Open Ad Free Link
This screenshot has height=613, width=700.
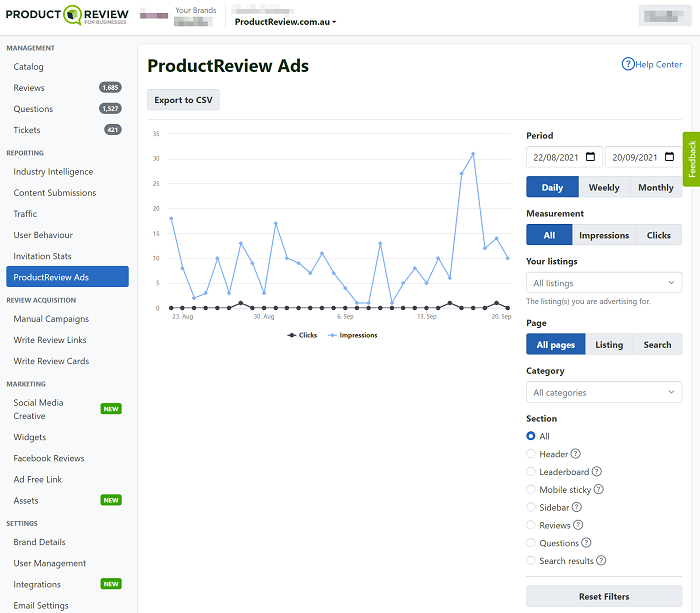(67, 479)
